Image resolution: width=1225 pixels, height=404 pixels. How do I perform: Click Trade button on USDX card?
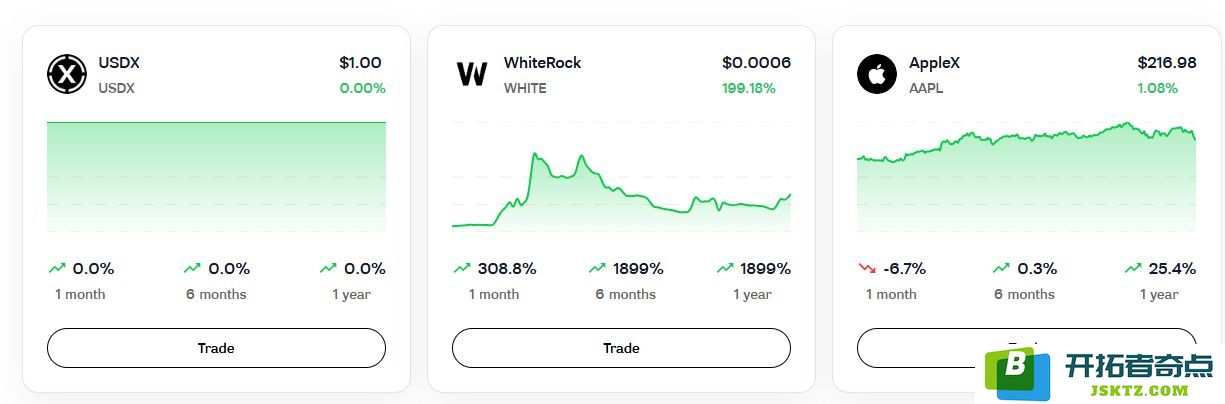click(216, 348)
